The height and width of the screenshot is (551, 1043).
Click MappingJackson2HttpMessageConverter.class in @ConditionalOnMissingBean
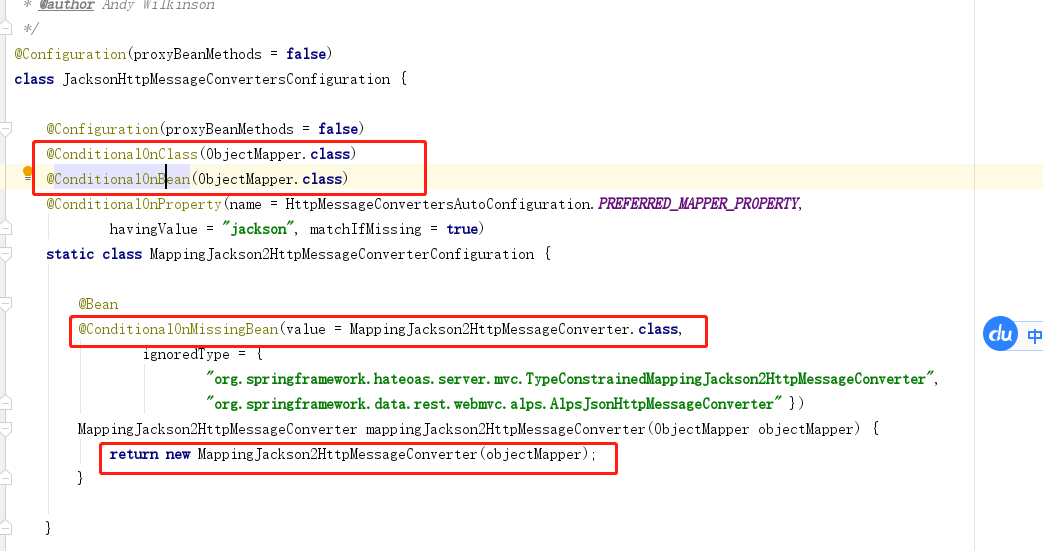pyautogui.click(x=514, y=329)
